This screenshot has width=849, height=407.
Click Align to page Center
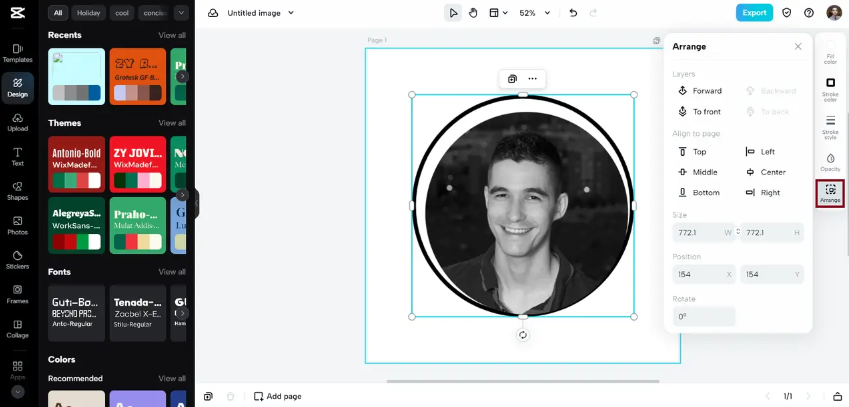(x=766, y=172)
